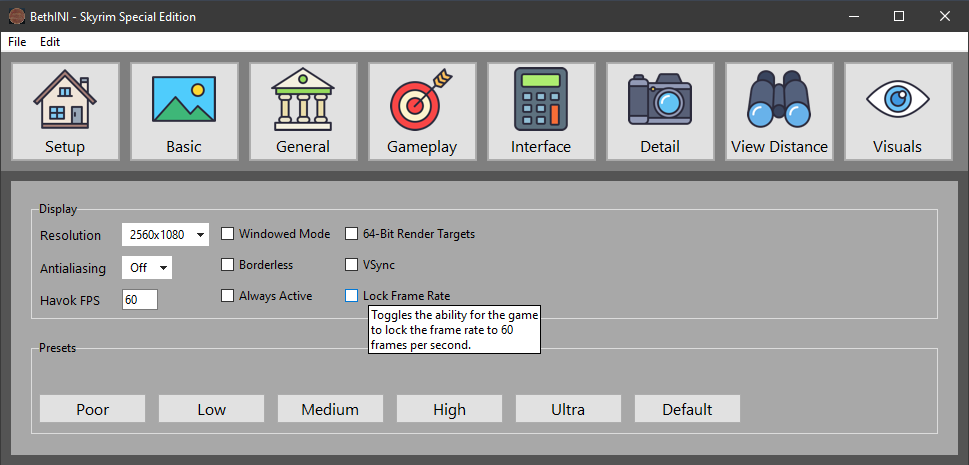Screen dimensions: 969x465
Task: Click the BethINI app icon in title bar
Action: (x=17, y=17)
